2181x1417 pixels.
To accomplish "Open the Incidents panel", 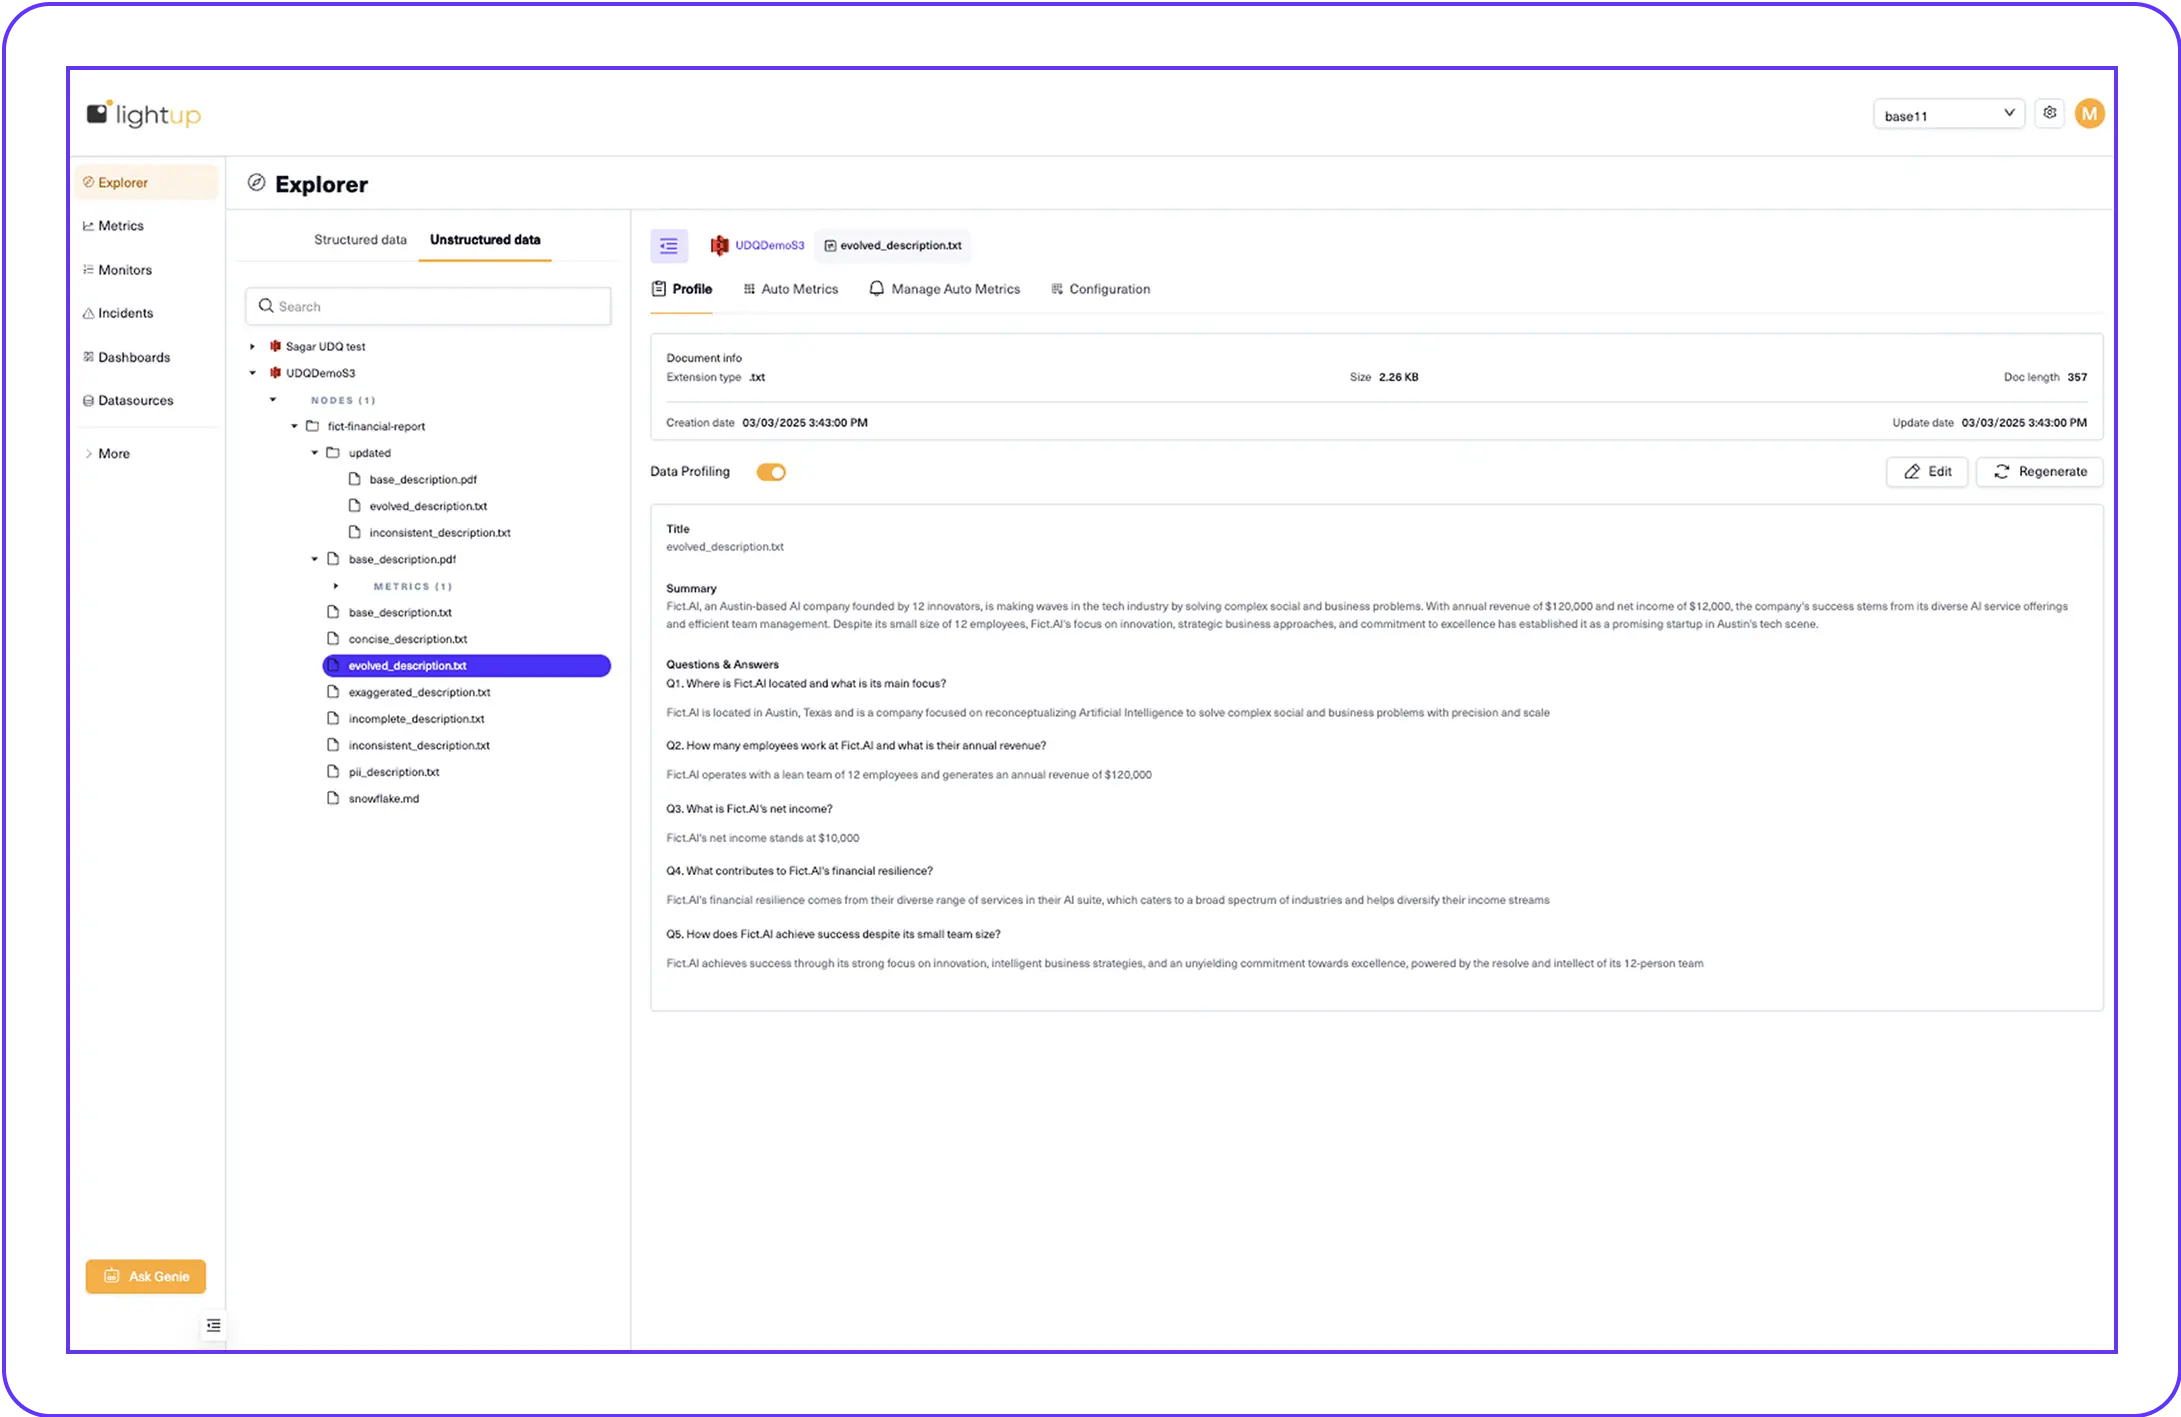I will pyautogui.click(x=124, y=312).
